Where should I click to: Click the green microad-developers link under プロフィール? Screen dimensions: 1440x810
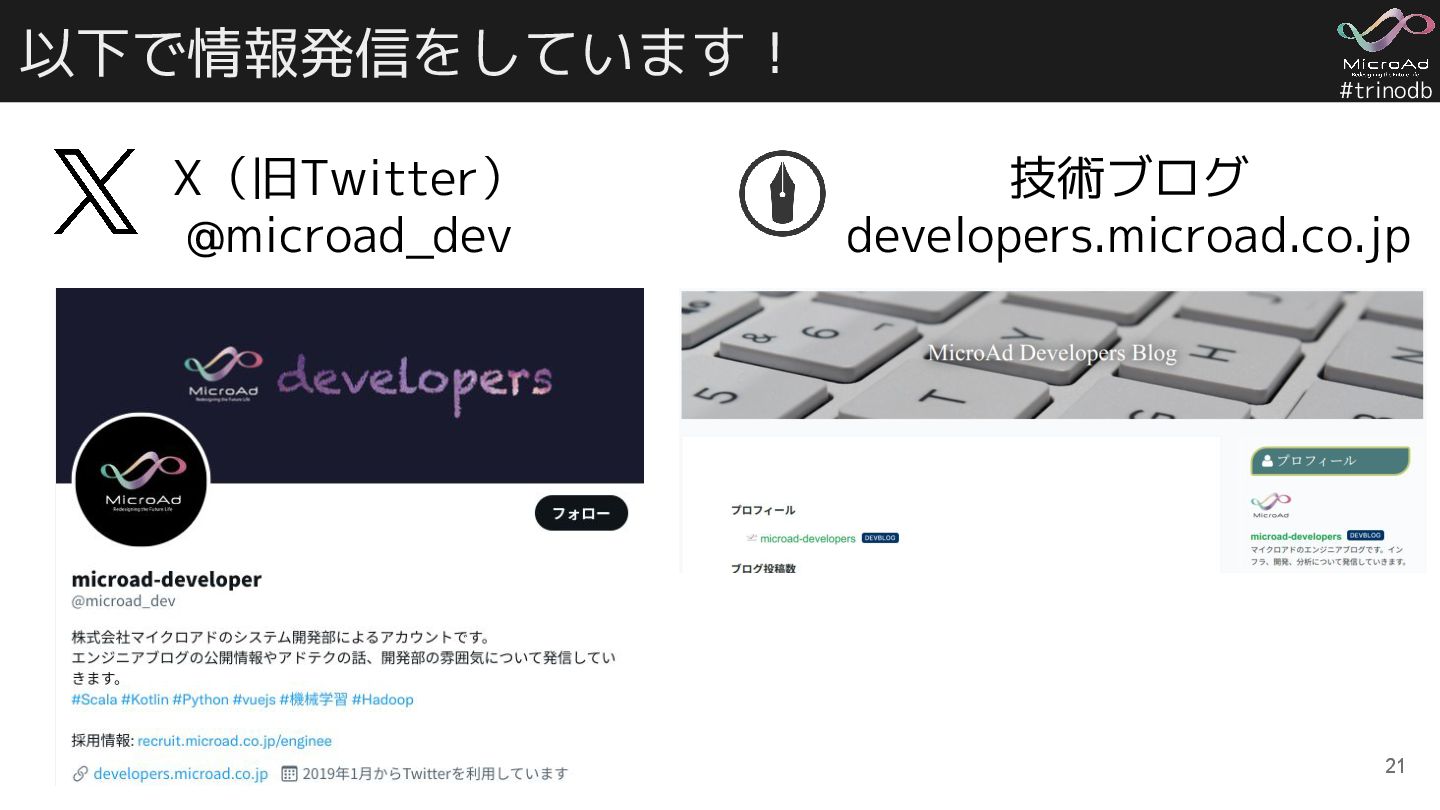tap(807, 538)
